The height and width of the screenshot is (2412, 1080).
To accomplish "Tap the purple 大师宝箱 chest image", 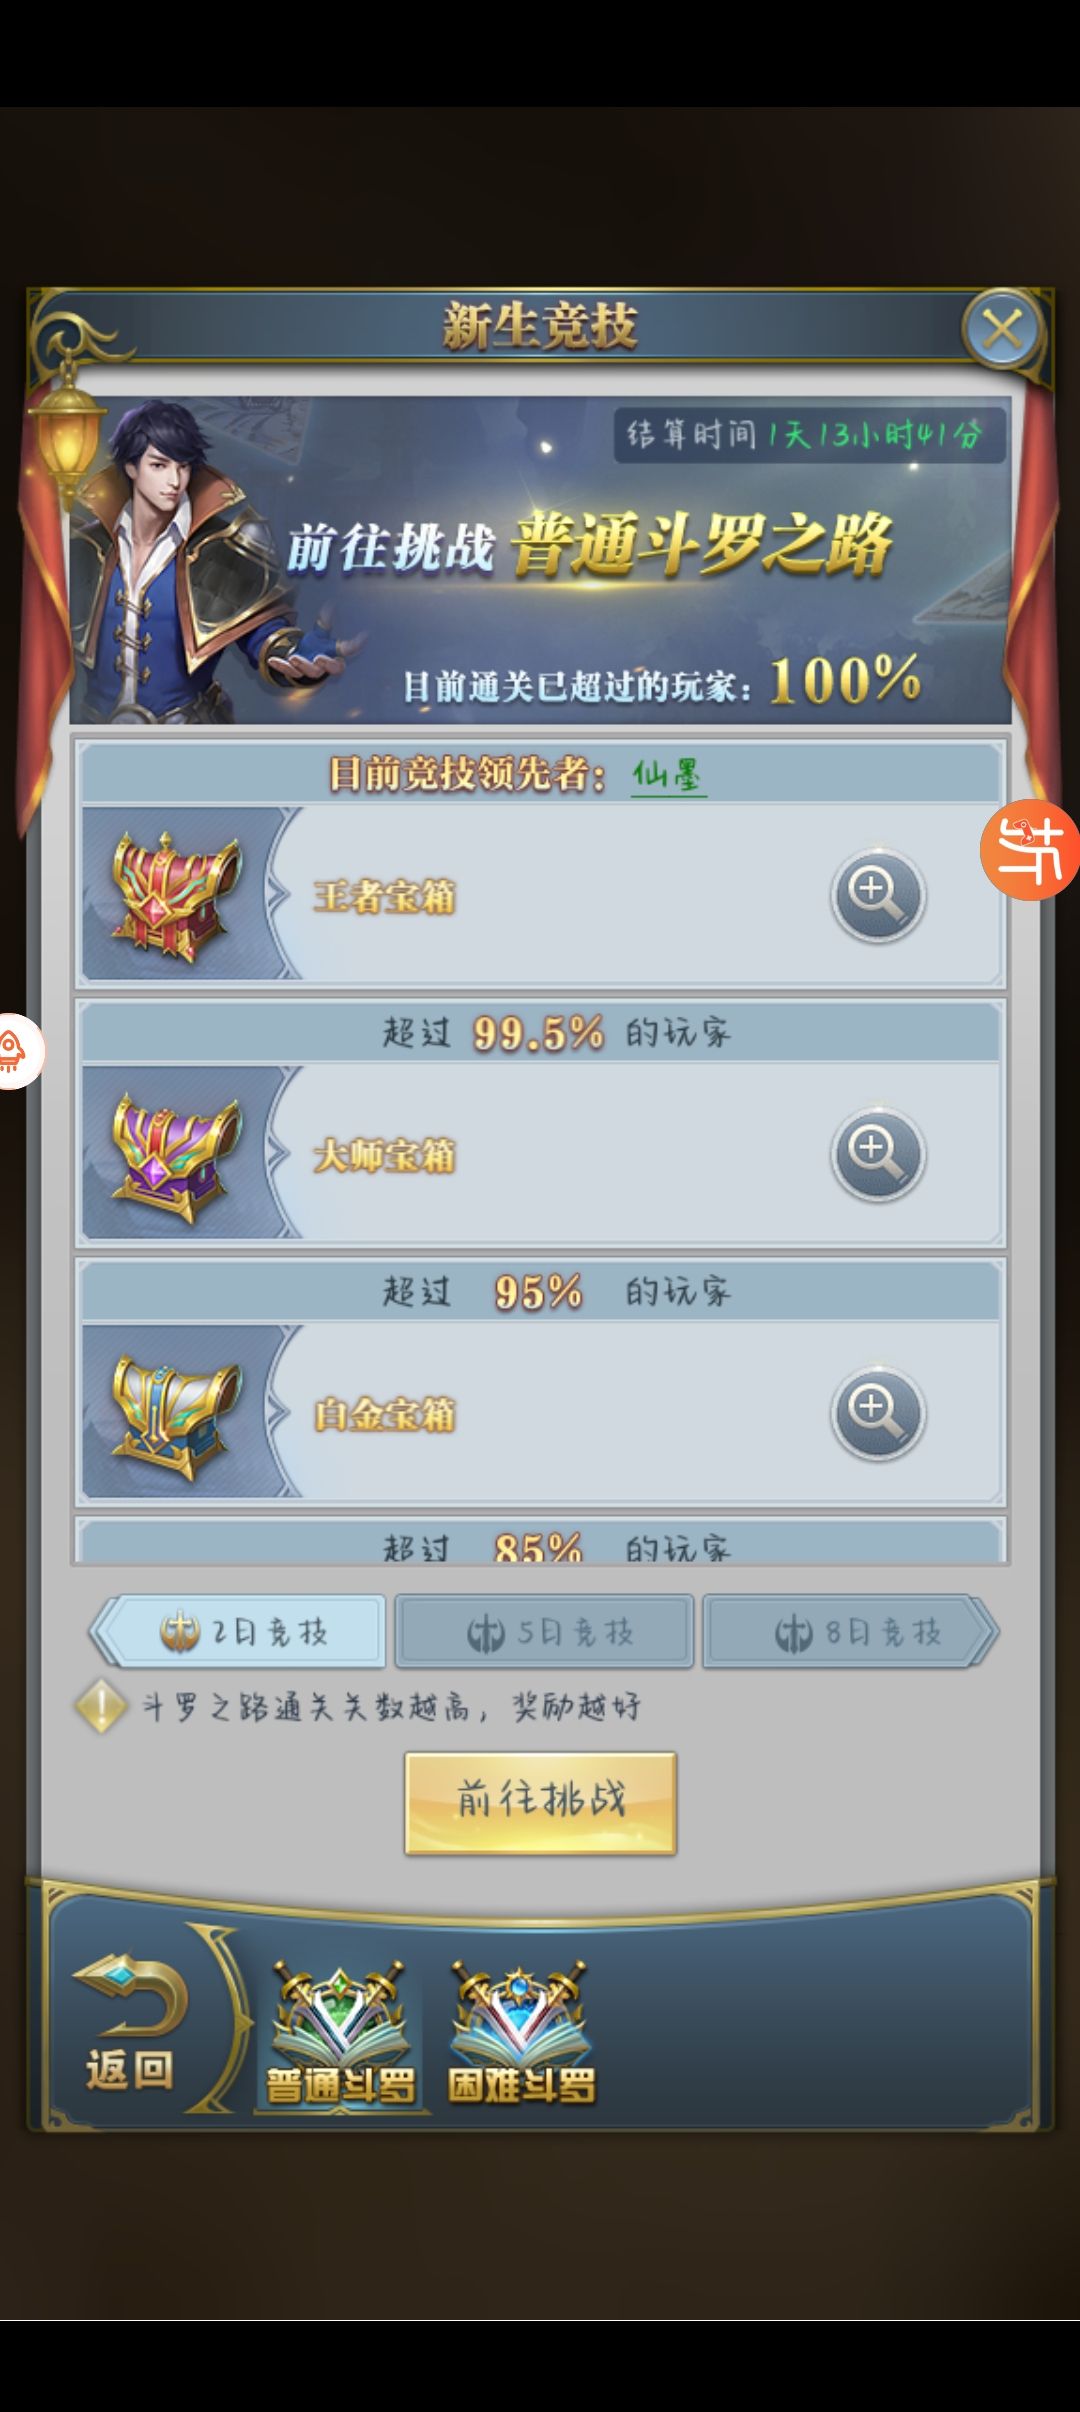I will 176,1155.
